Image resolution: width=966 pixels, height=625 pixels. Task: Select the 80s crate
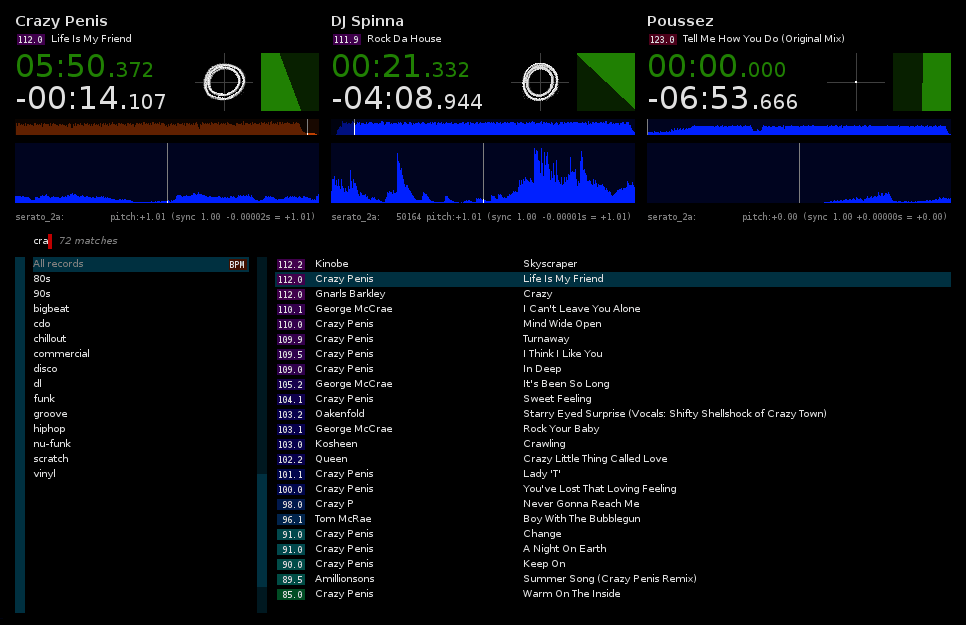click(x=140, y=279)
